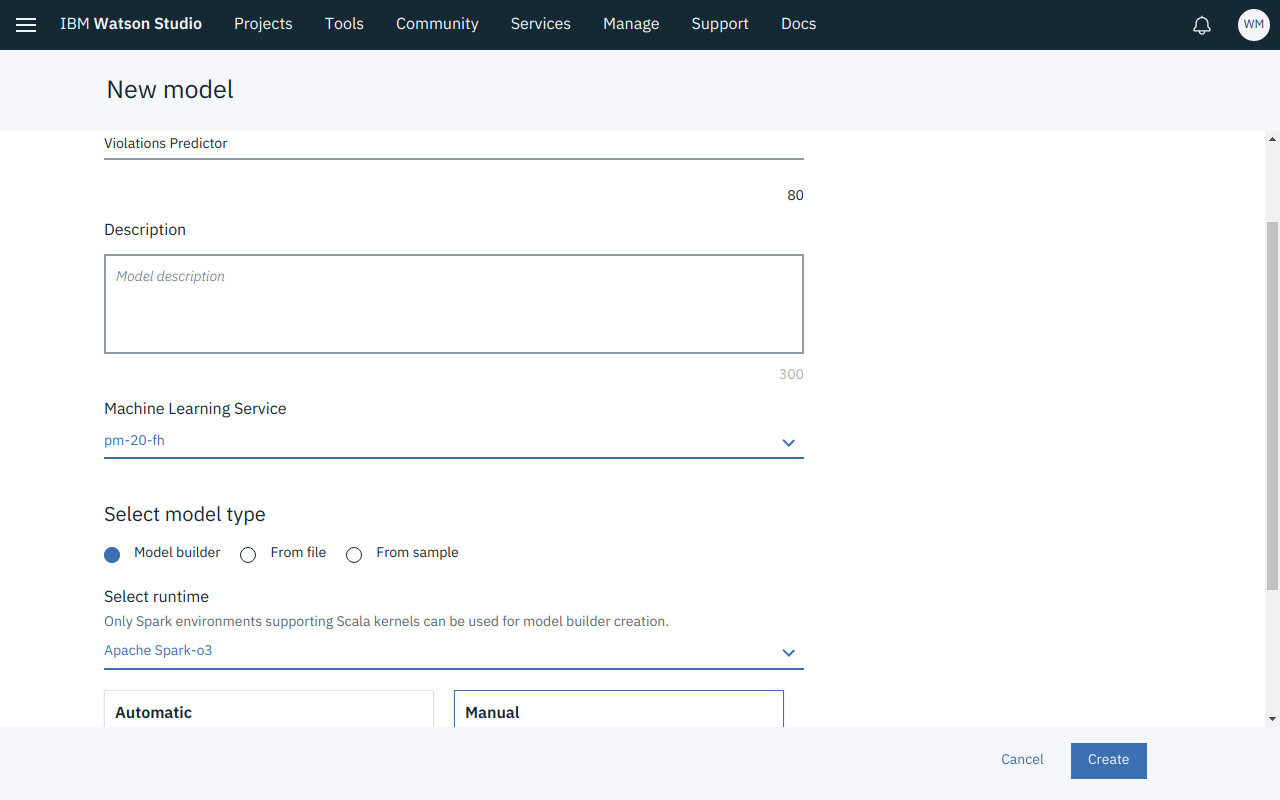The width and height of the screenshot is (1280, 800).
Task: Open the Apache Spark-o3 runtime dropdown
Action: point(454,651)
